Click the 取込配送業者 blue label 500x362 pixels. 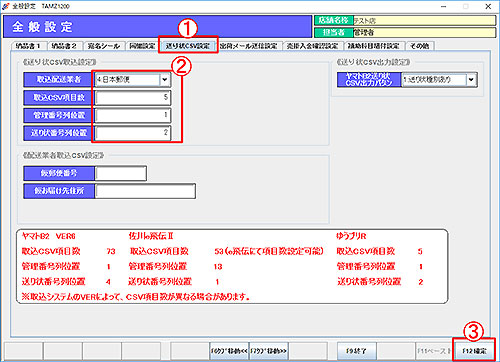coord(59,80)
